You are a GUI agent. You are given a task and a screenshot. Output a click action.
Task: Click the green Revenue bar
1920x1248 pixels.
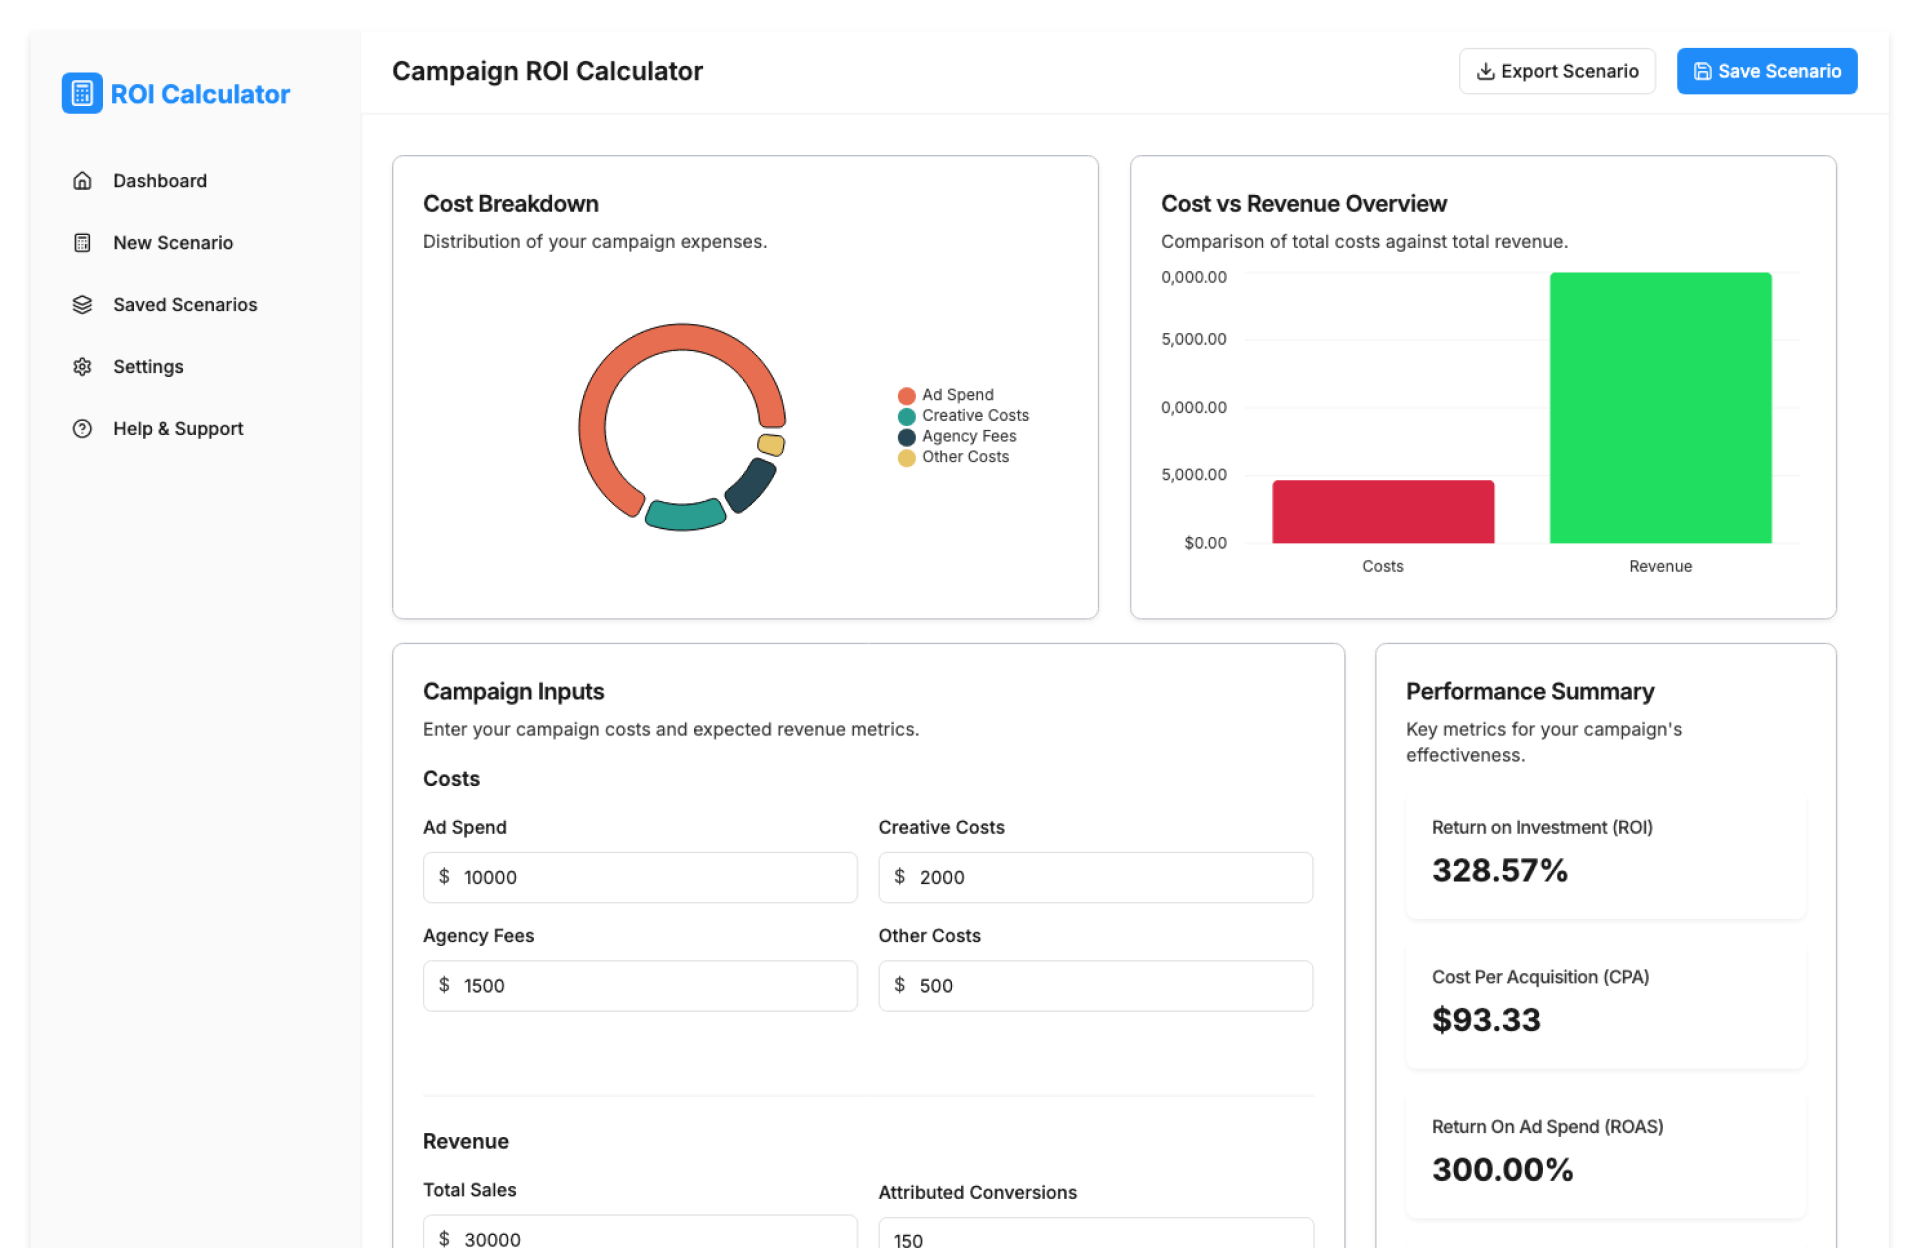[1660, 408]
